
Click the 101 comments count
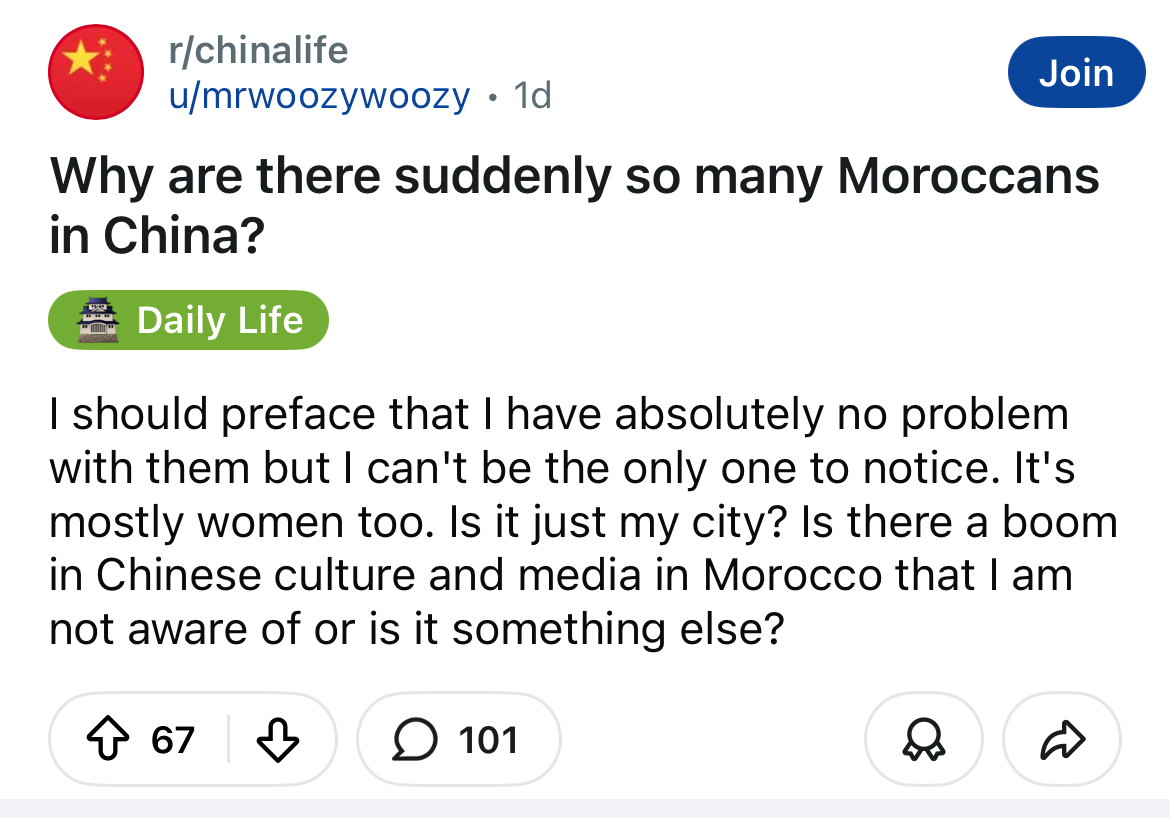[488, 740]
